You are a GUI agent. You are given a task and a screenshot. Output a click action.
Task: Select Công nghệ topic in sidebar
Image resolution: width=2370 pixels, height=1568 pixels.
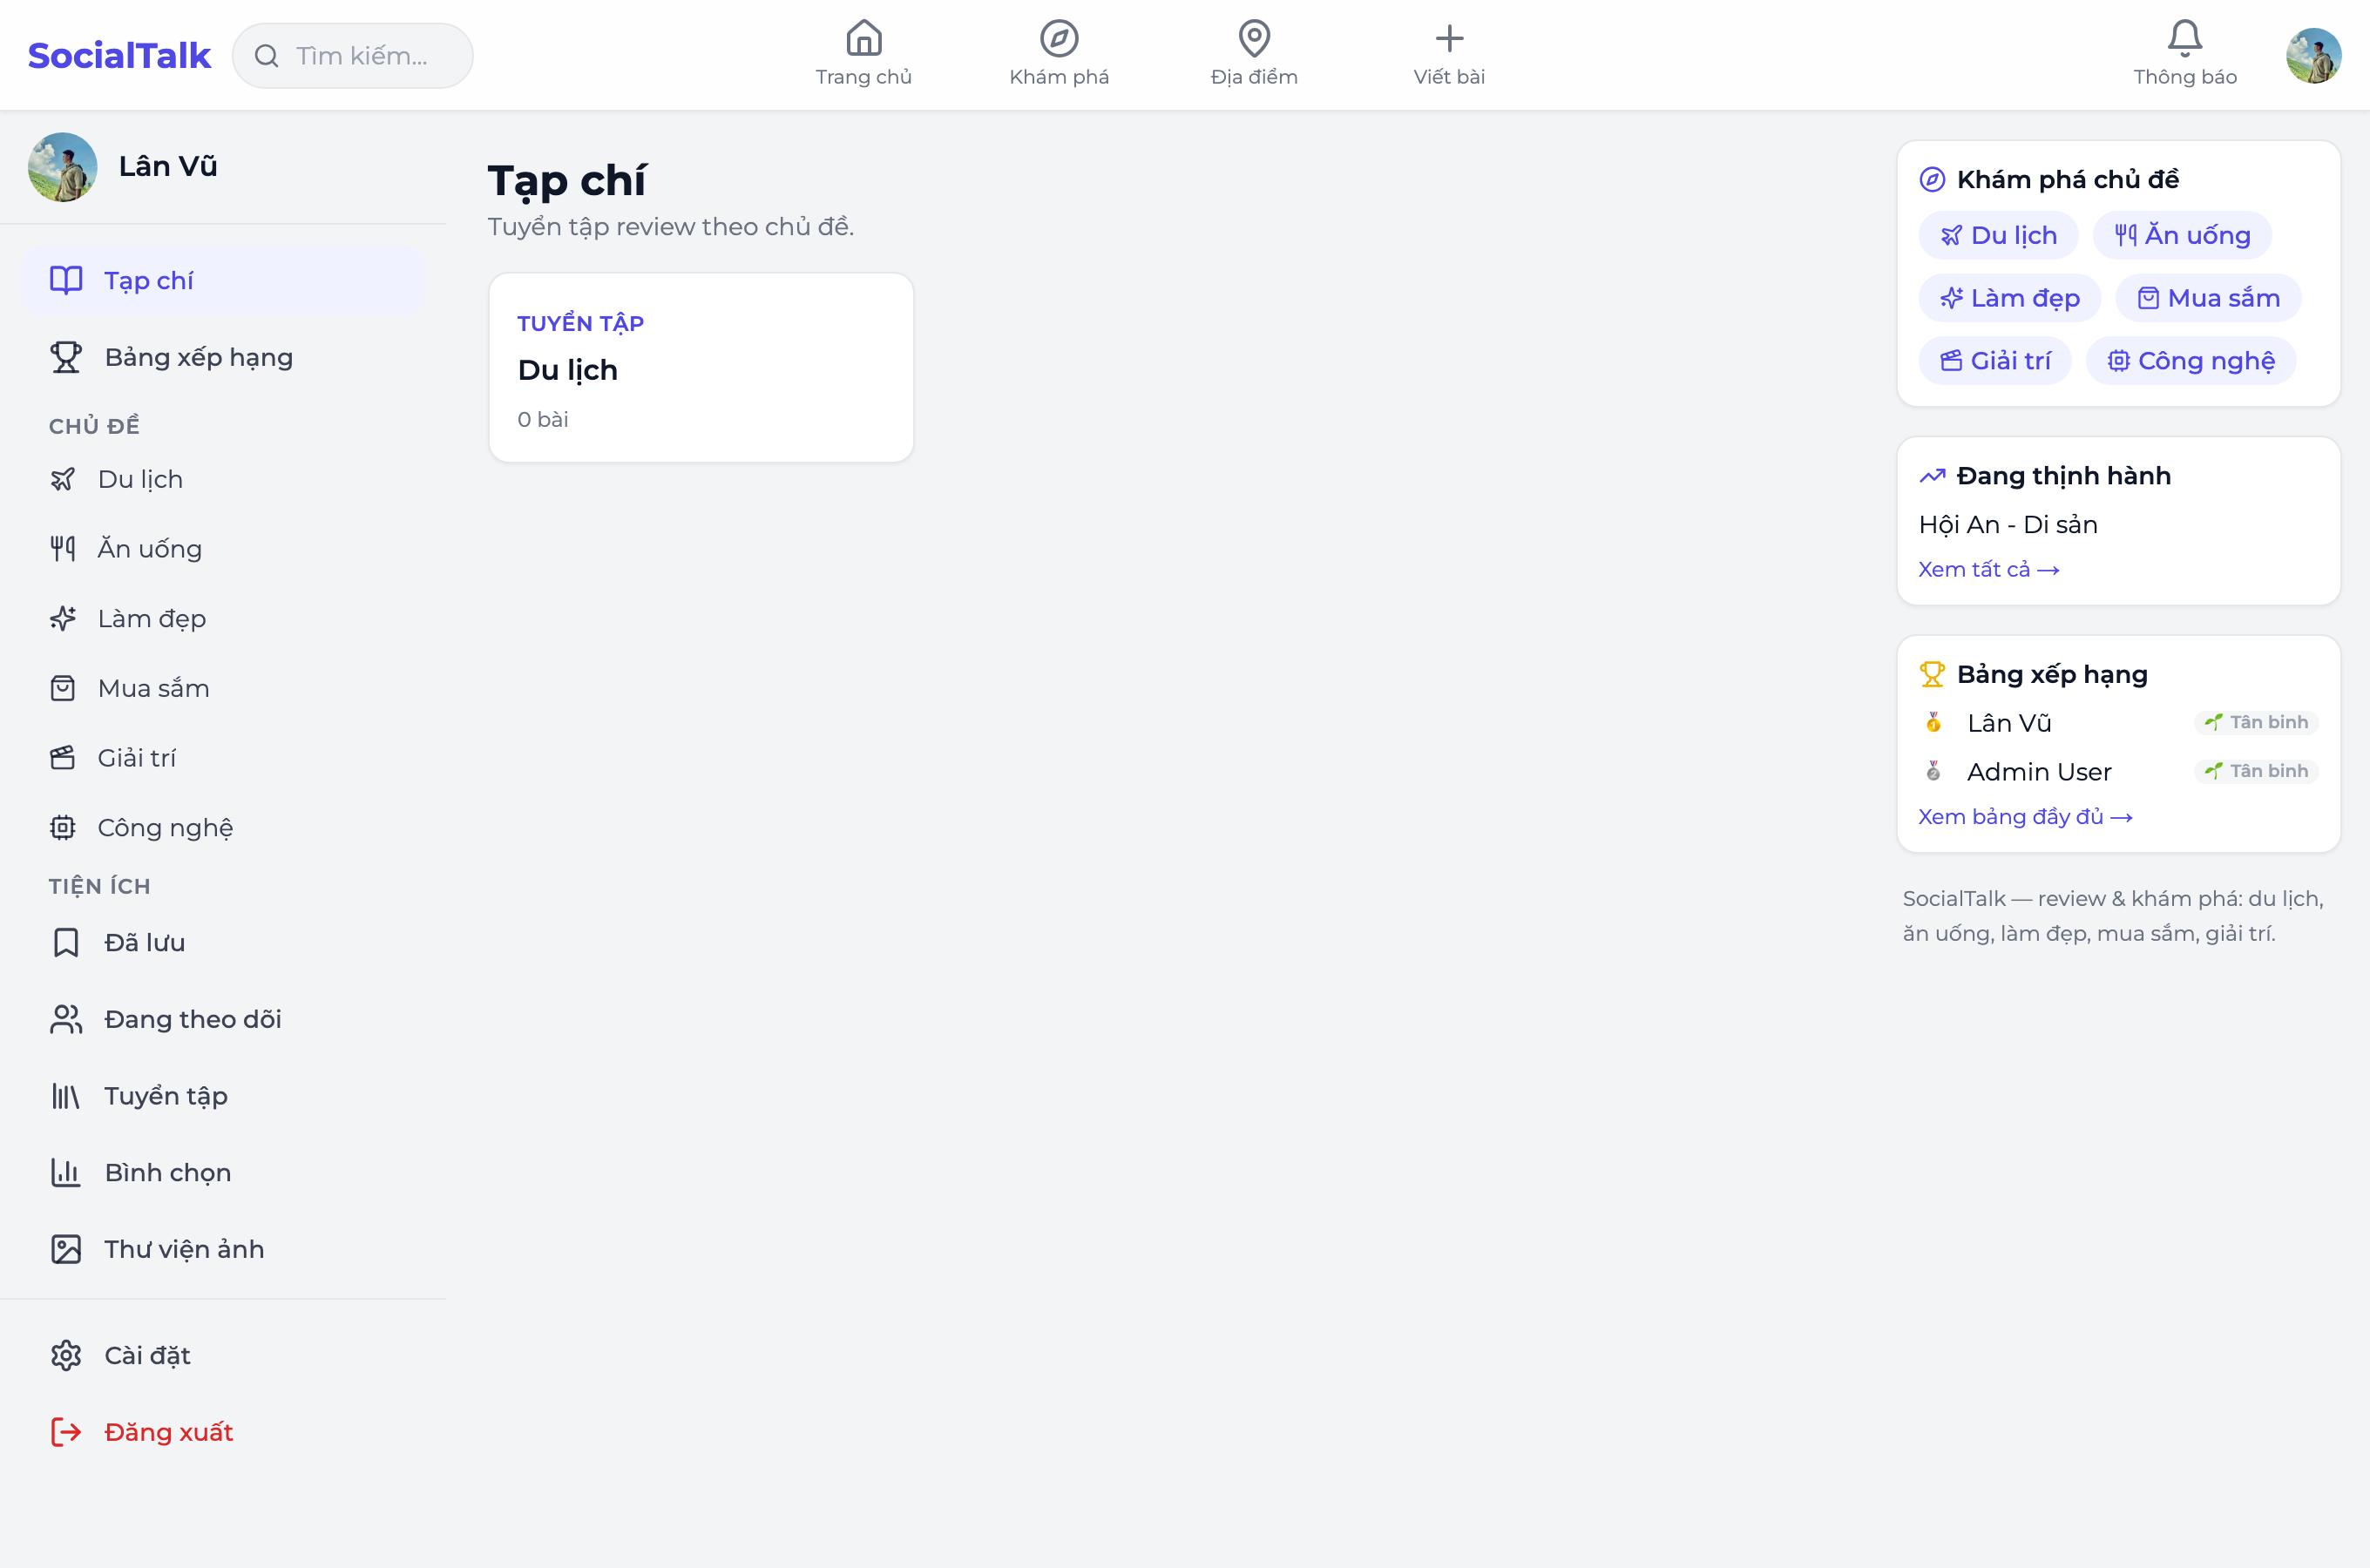(223, 827)
